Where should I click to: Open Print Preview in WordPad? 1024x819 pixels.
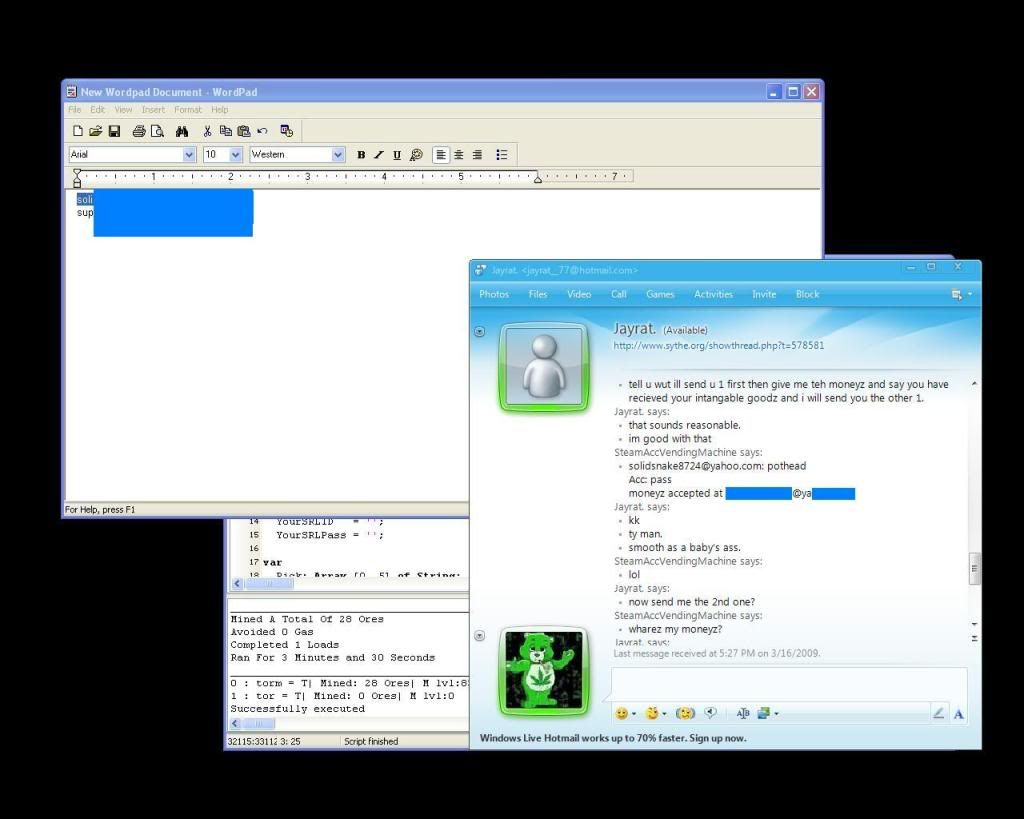click(157, 131)
